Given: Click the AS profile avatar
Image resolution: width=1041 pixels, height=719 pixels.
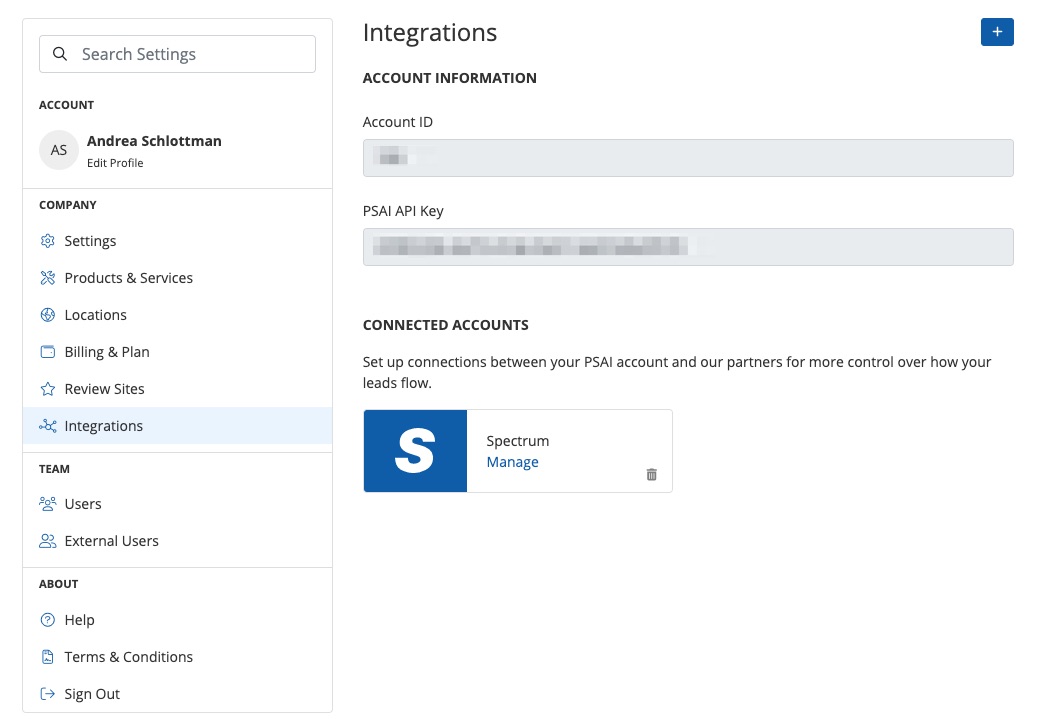Looking at the screenshot, I should [59, 150].
